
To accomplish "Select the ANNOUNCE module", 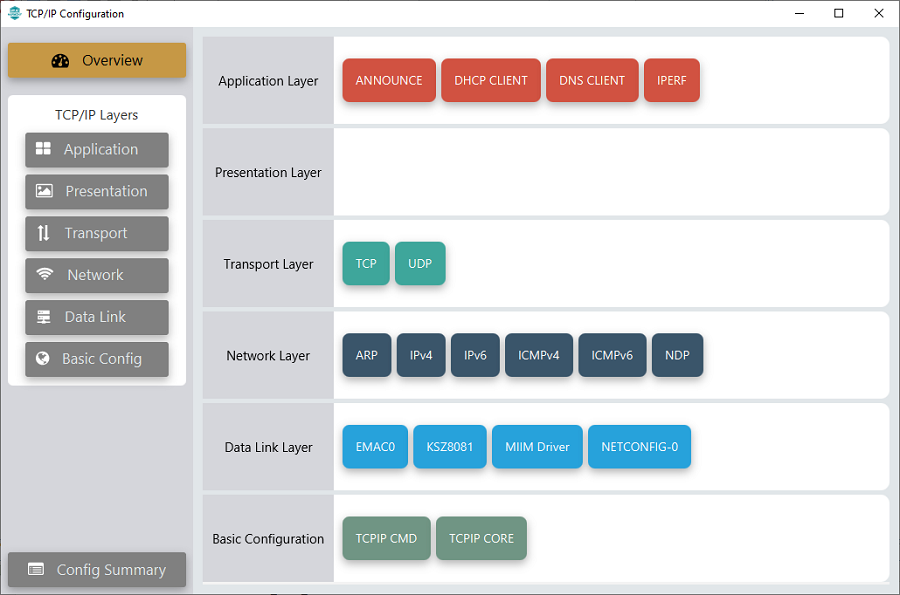I will (x=389, y=81).
